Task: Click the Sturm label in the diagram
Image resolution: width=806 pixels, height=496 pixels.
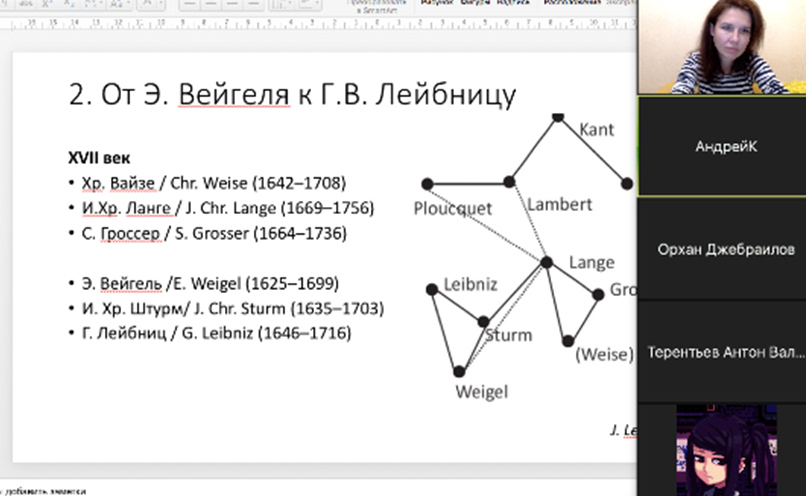Action: point(509,335)
